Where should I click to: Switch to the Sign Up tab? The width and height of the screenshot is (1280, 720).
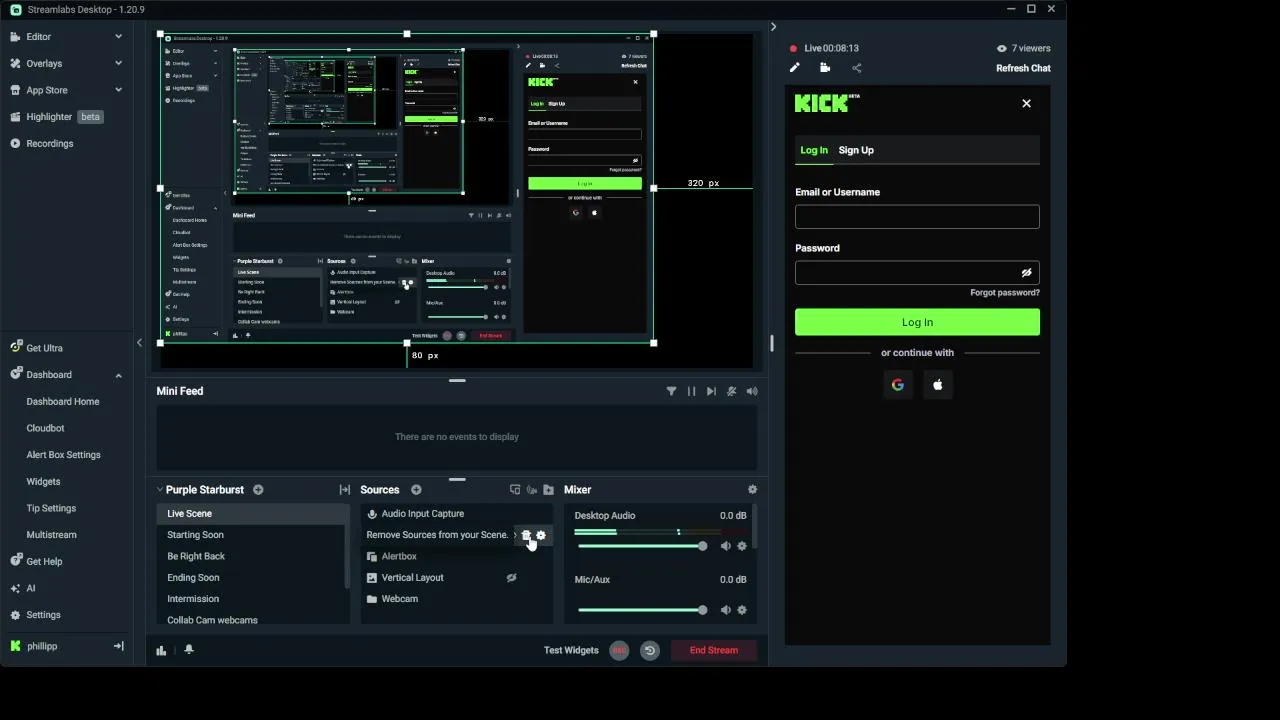(856, 150)
